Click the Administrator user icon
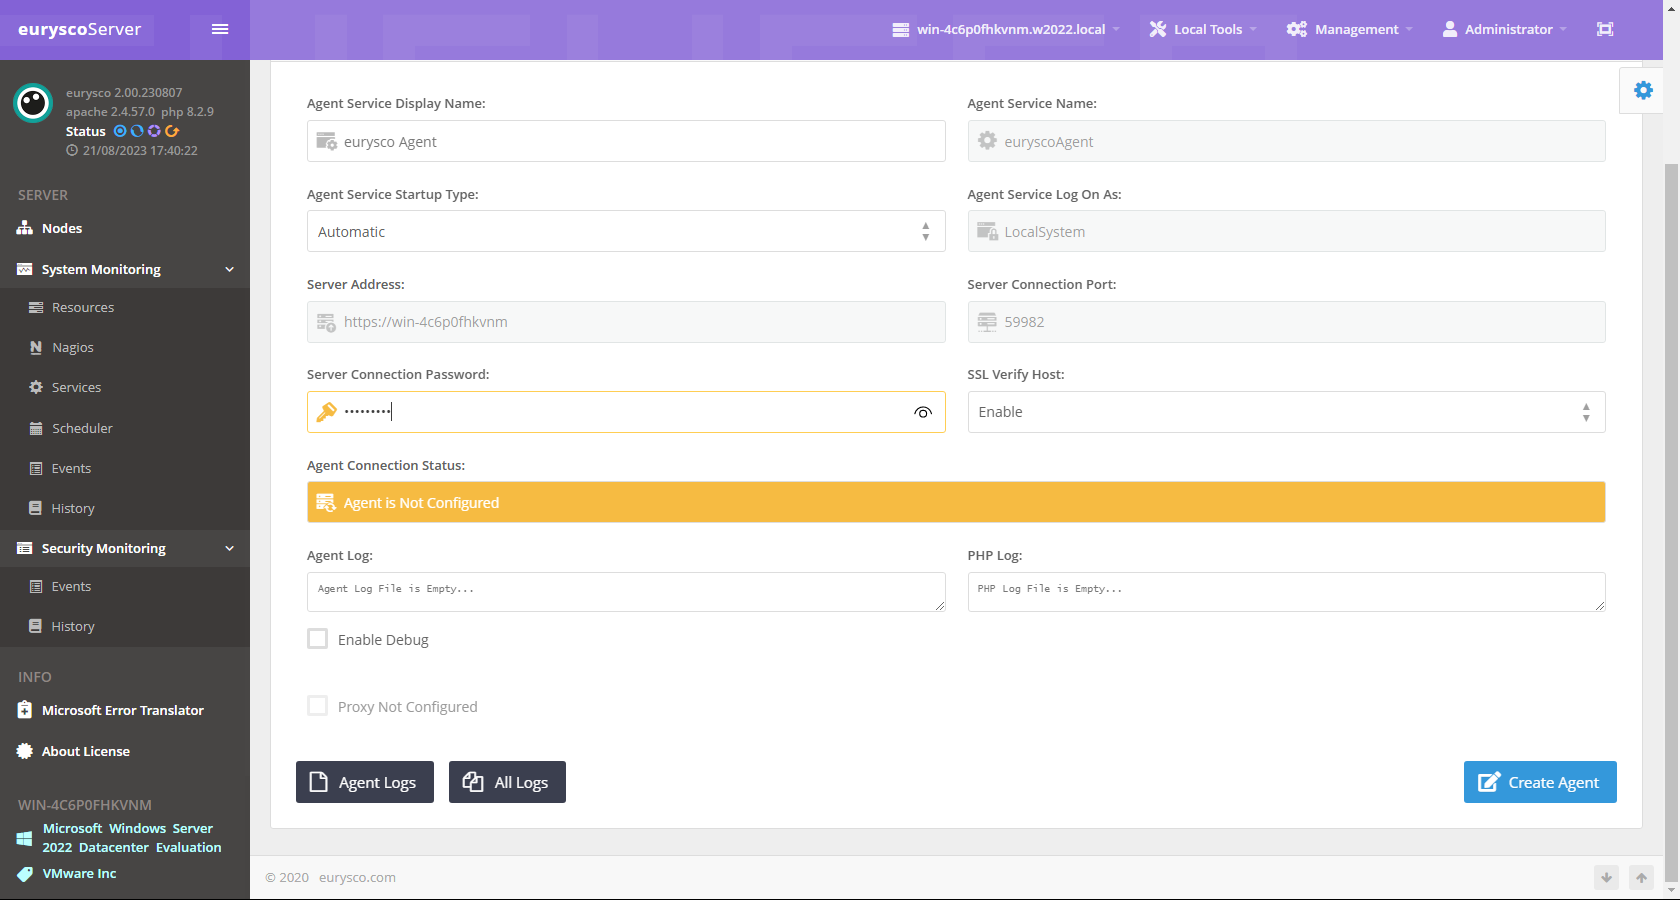Screen dimensions: 1680x900 point(1450,29)
